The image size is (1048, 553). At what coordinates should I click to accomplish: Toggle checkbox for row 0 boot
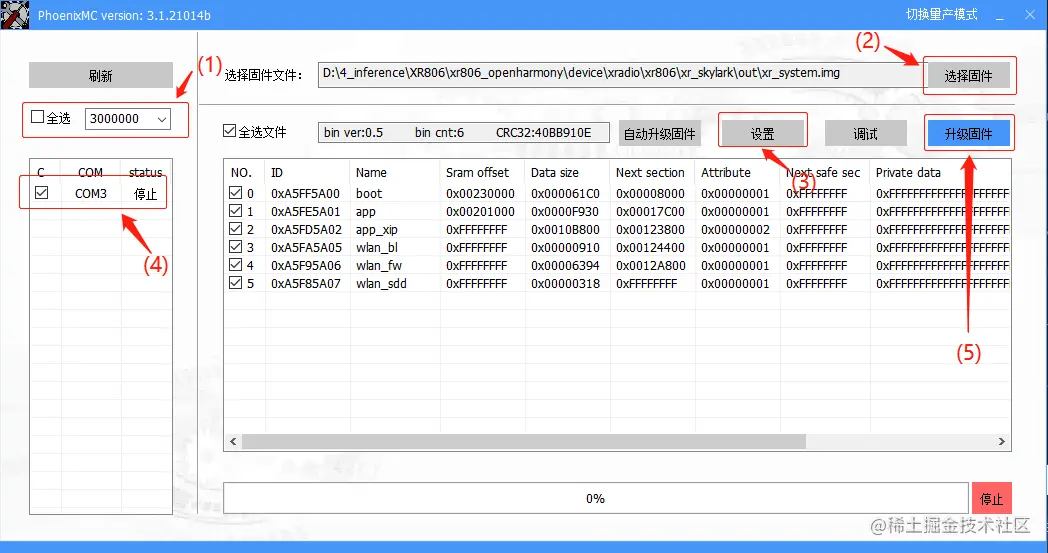[235, 193]
